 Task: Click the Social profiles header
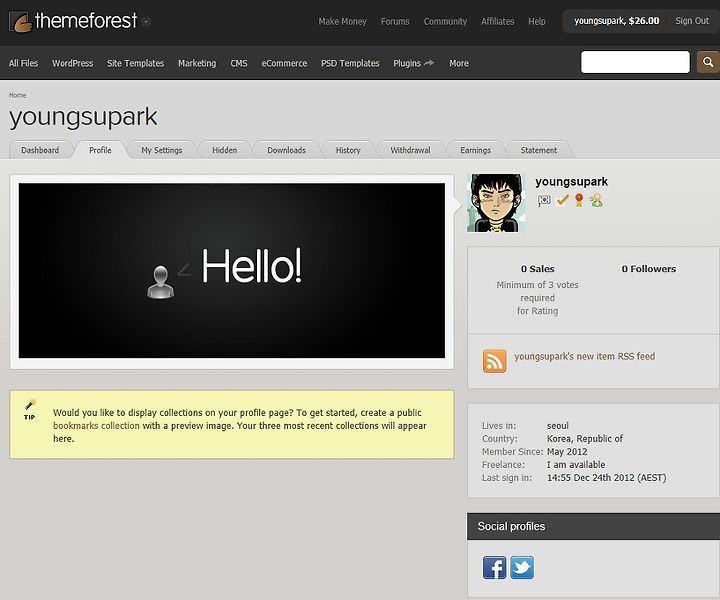point(593,526)
